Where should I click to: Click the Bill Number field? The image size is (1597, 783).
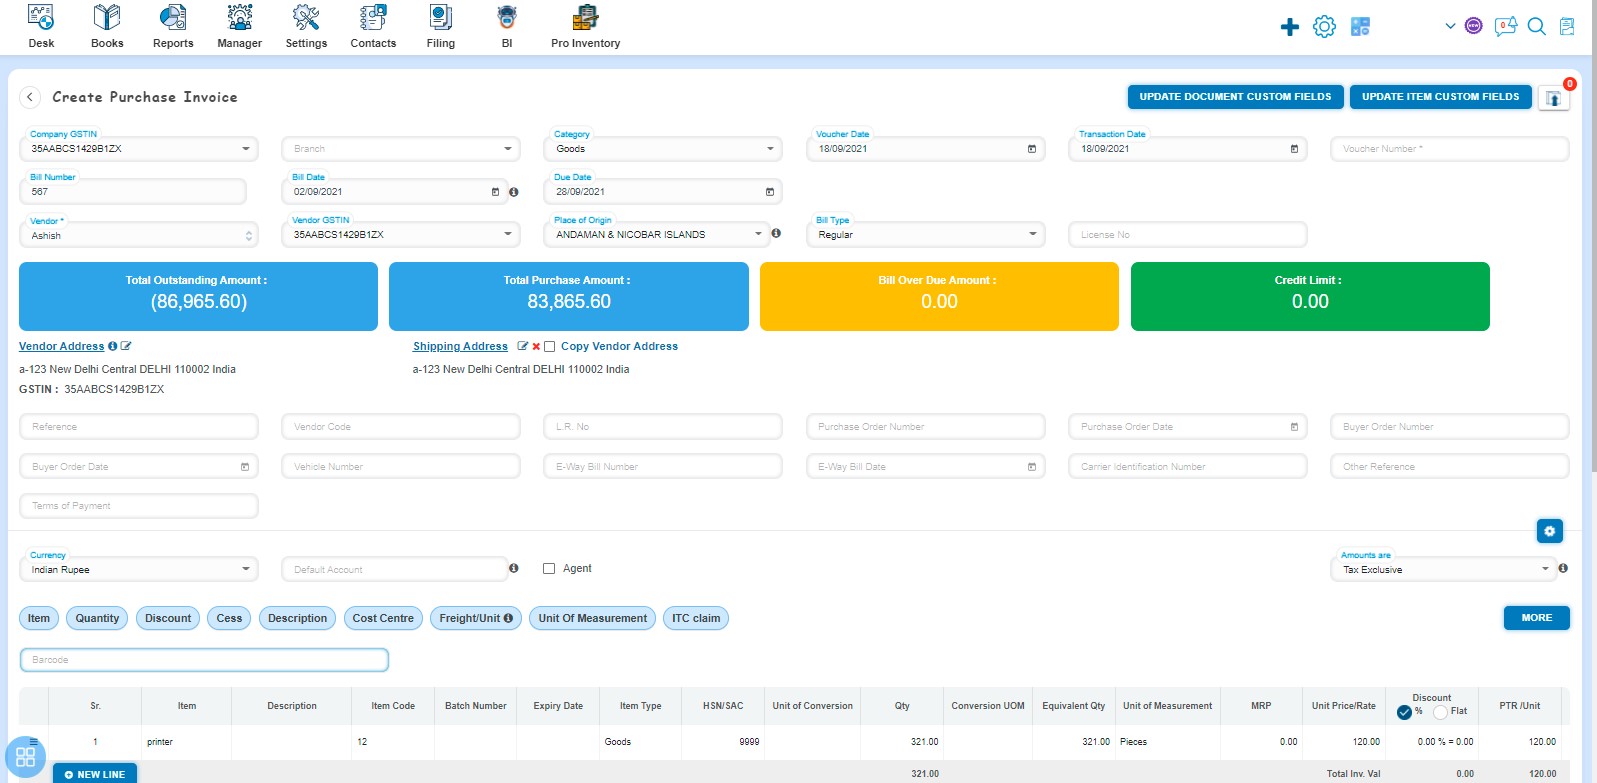132,191
